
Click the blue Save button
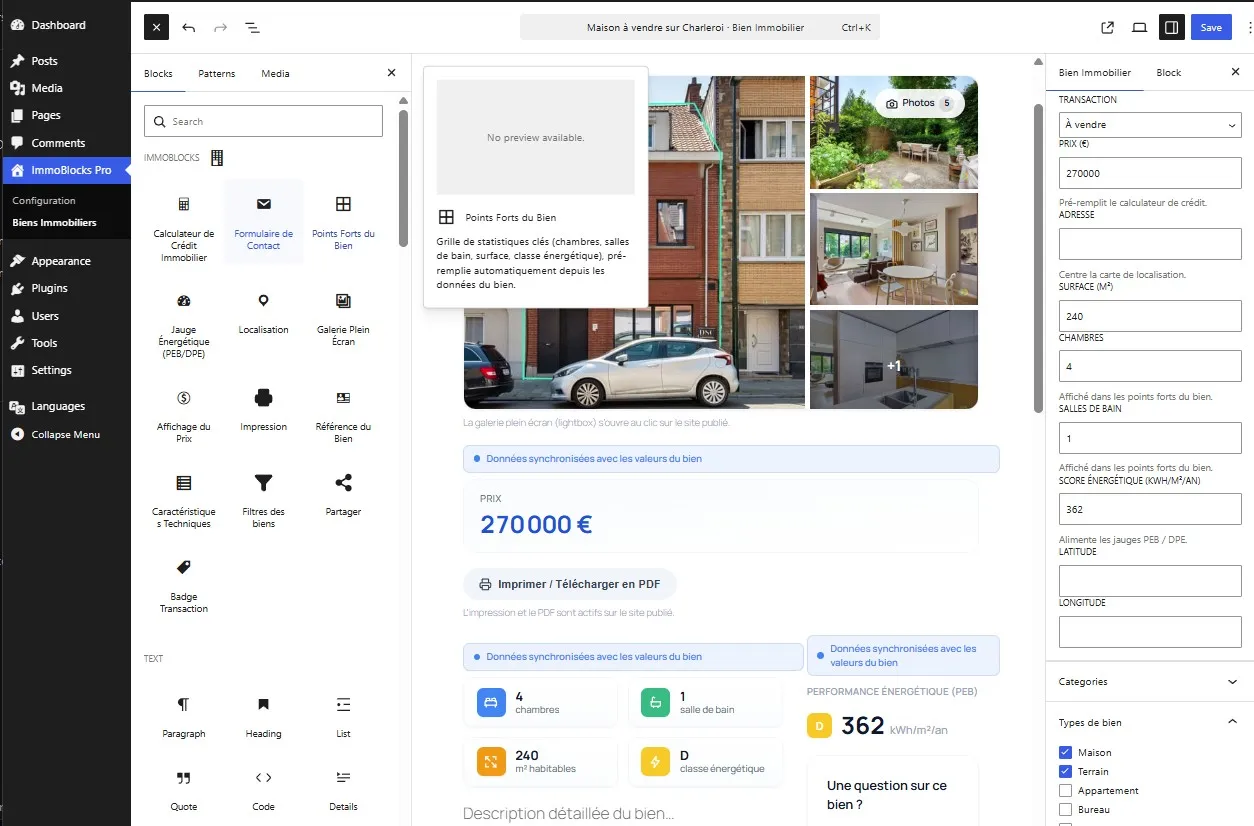tap(1211, 27)
